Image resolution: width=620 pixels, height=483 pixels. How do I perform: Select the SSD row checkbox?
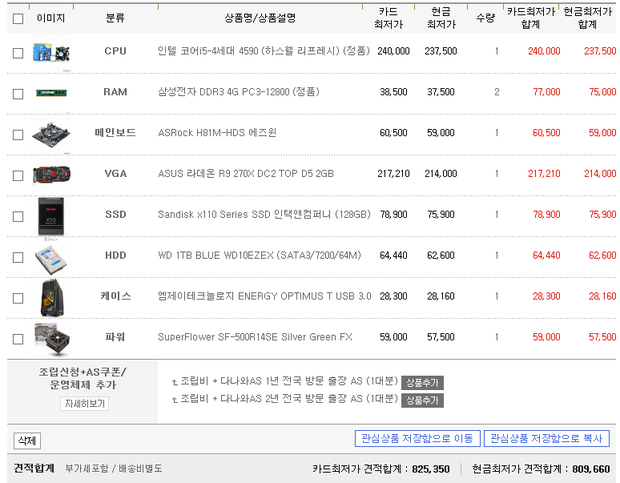17,215
